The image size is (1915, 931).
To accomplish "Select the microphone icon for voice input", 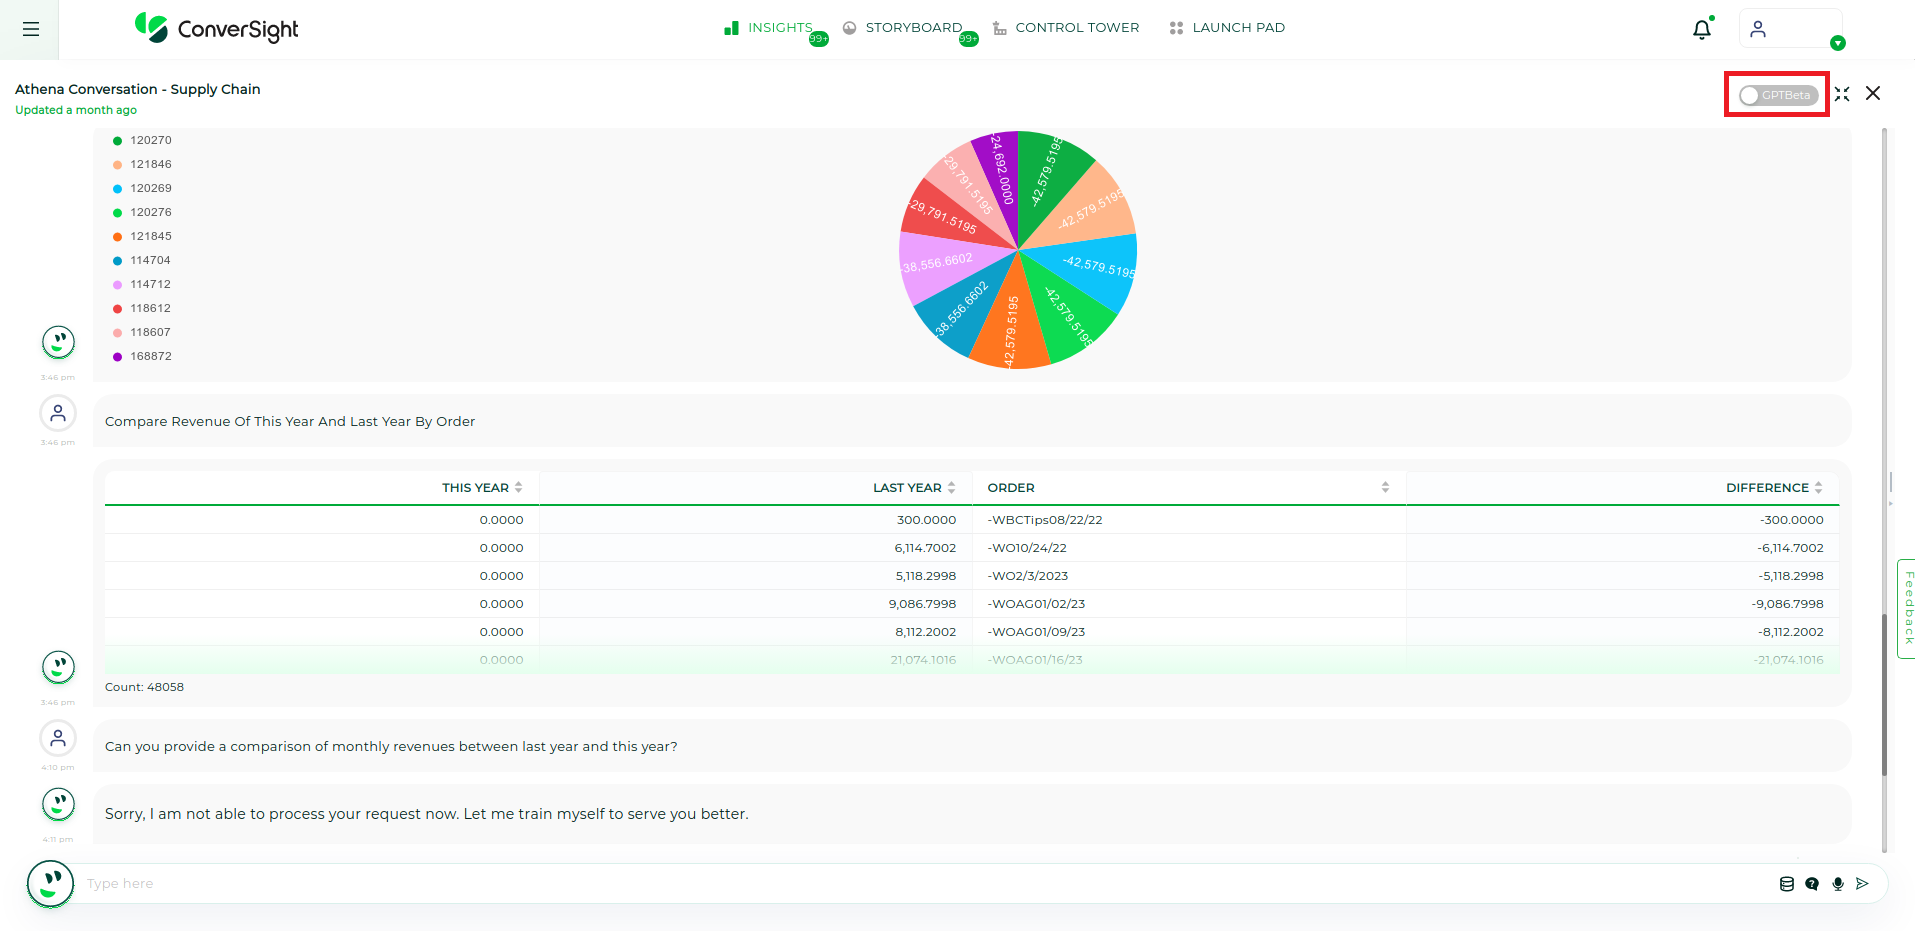I will [1837, 883].
